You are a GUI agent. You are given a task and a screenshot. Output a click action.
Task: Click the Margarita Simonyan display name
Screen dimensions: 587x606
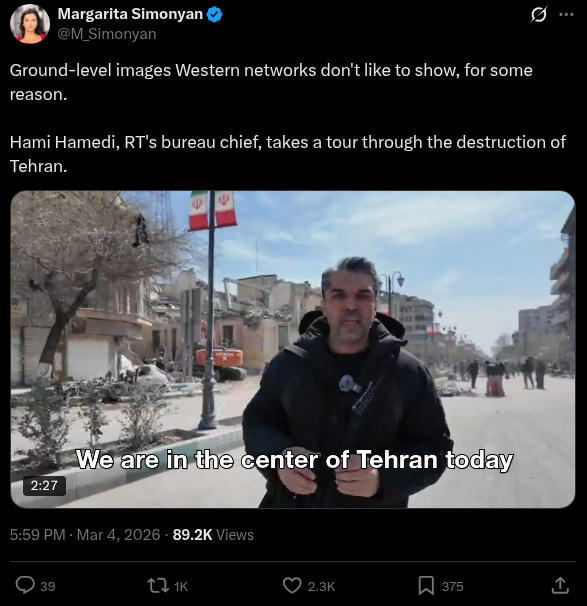130,14
